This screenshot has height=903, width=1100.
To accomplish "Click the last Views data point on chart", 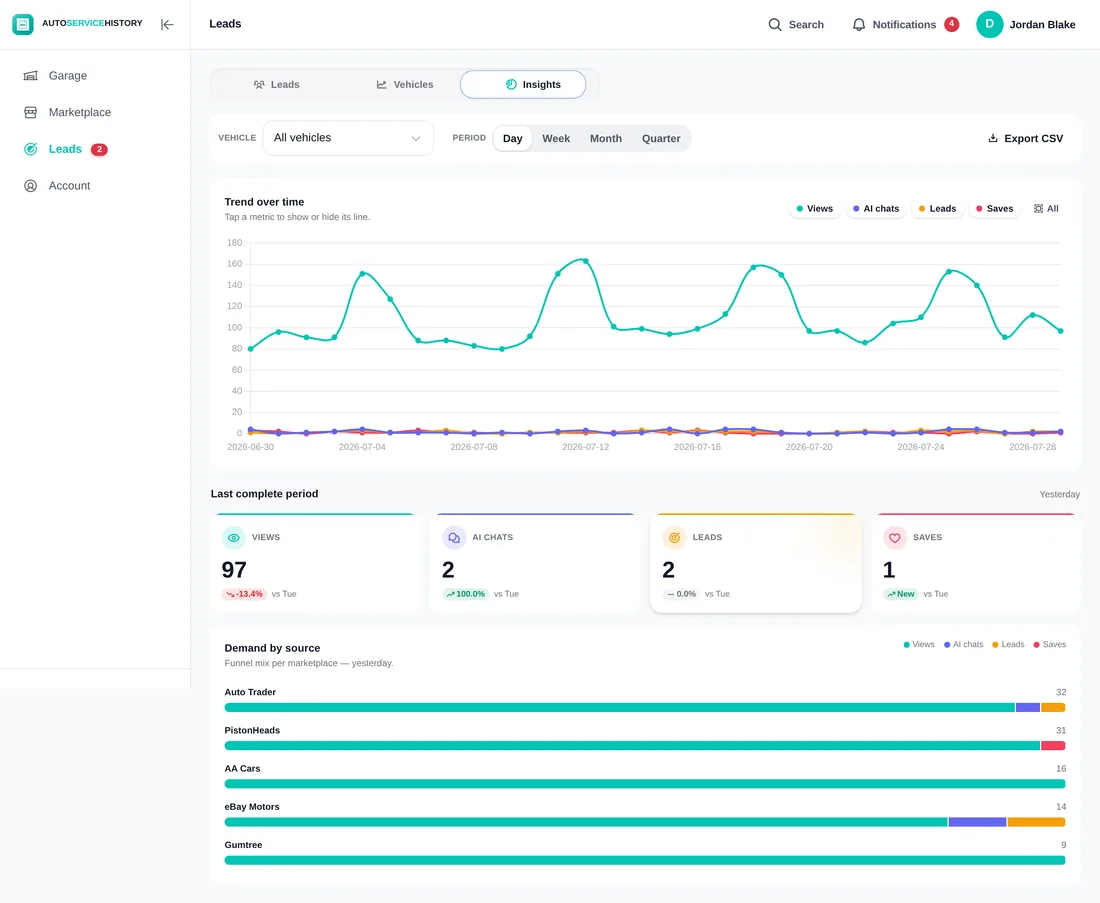I will click(x=1060, y=330).
